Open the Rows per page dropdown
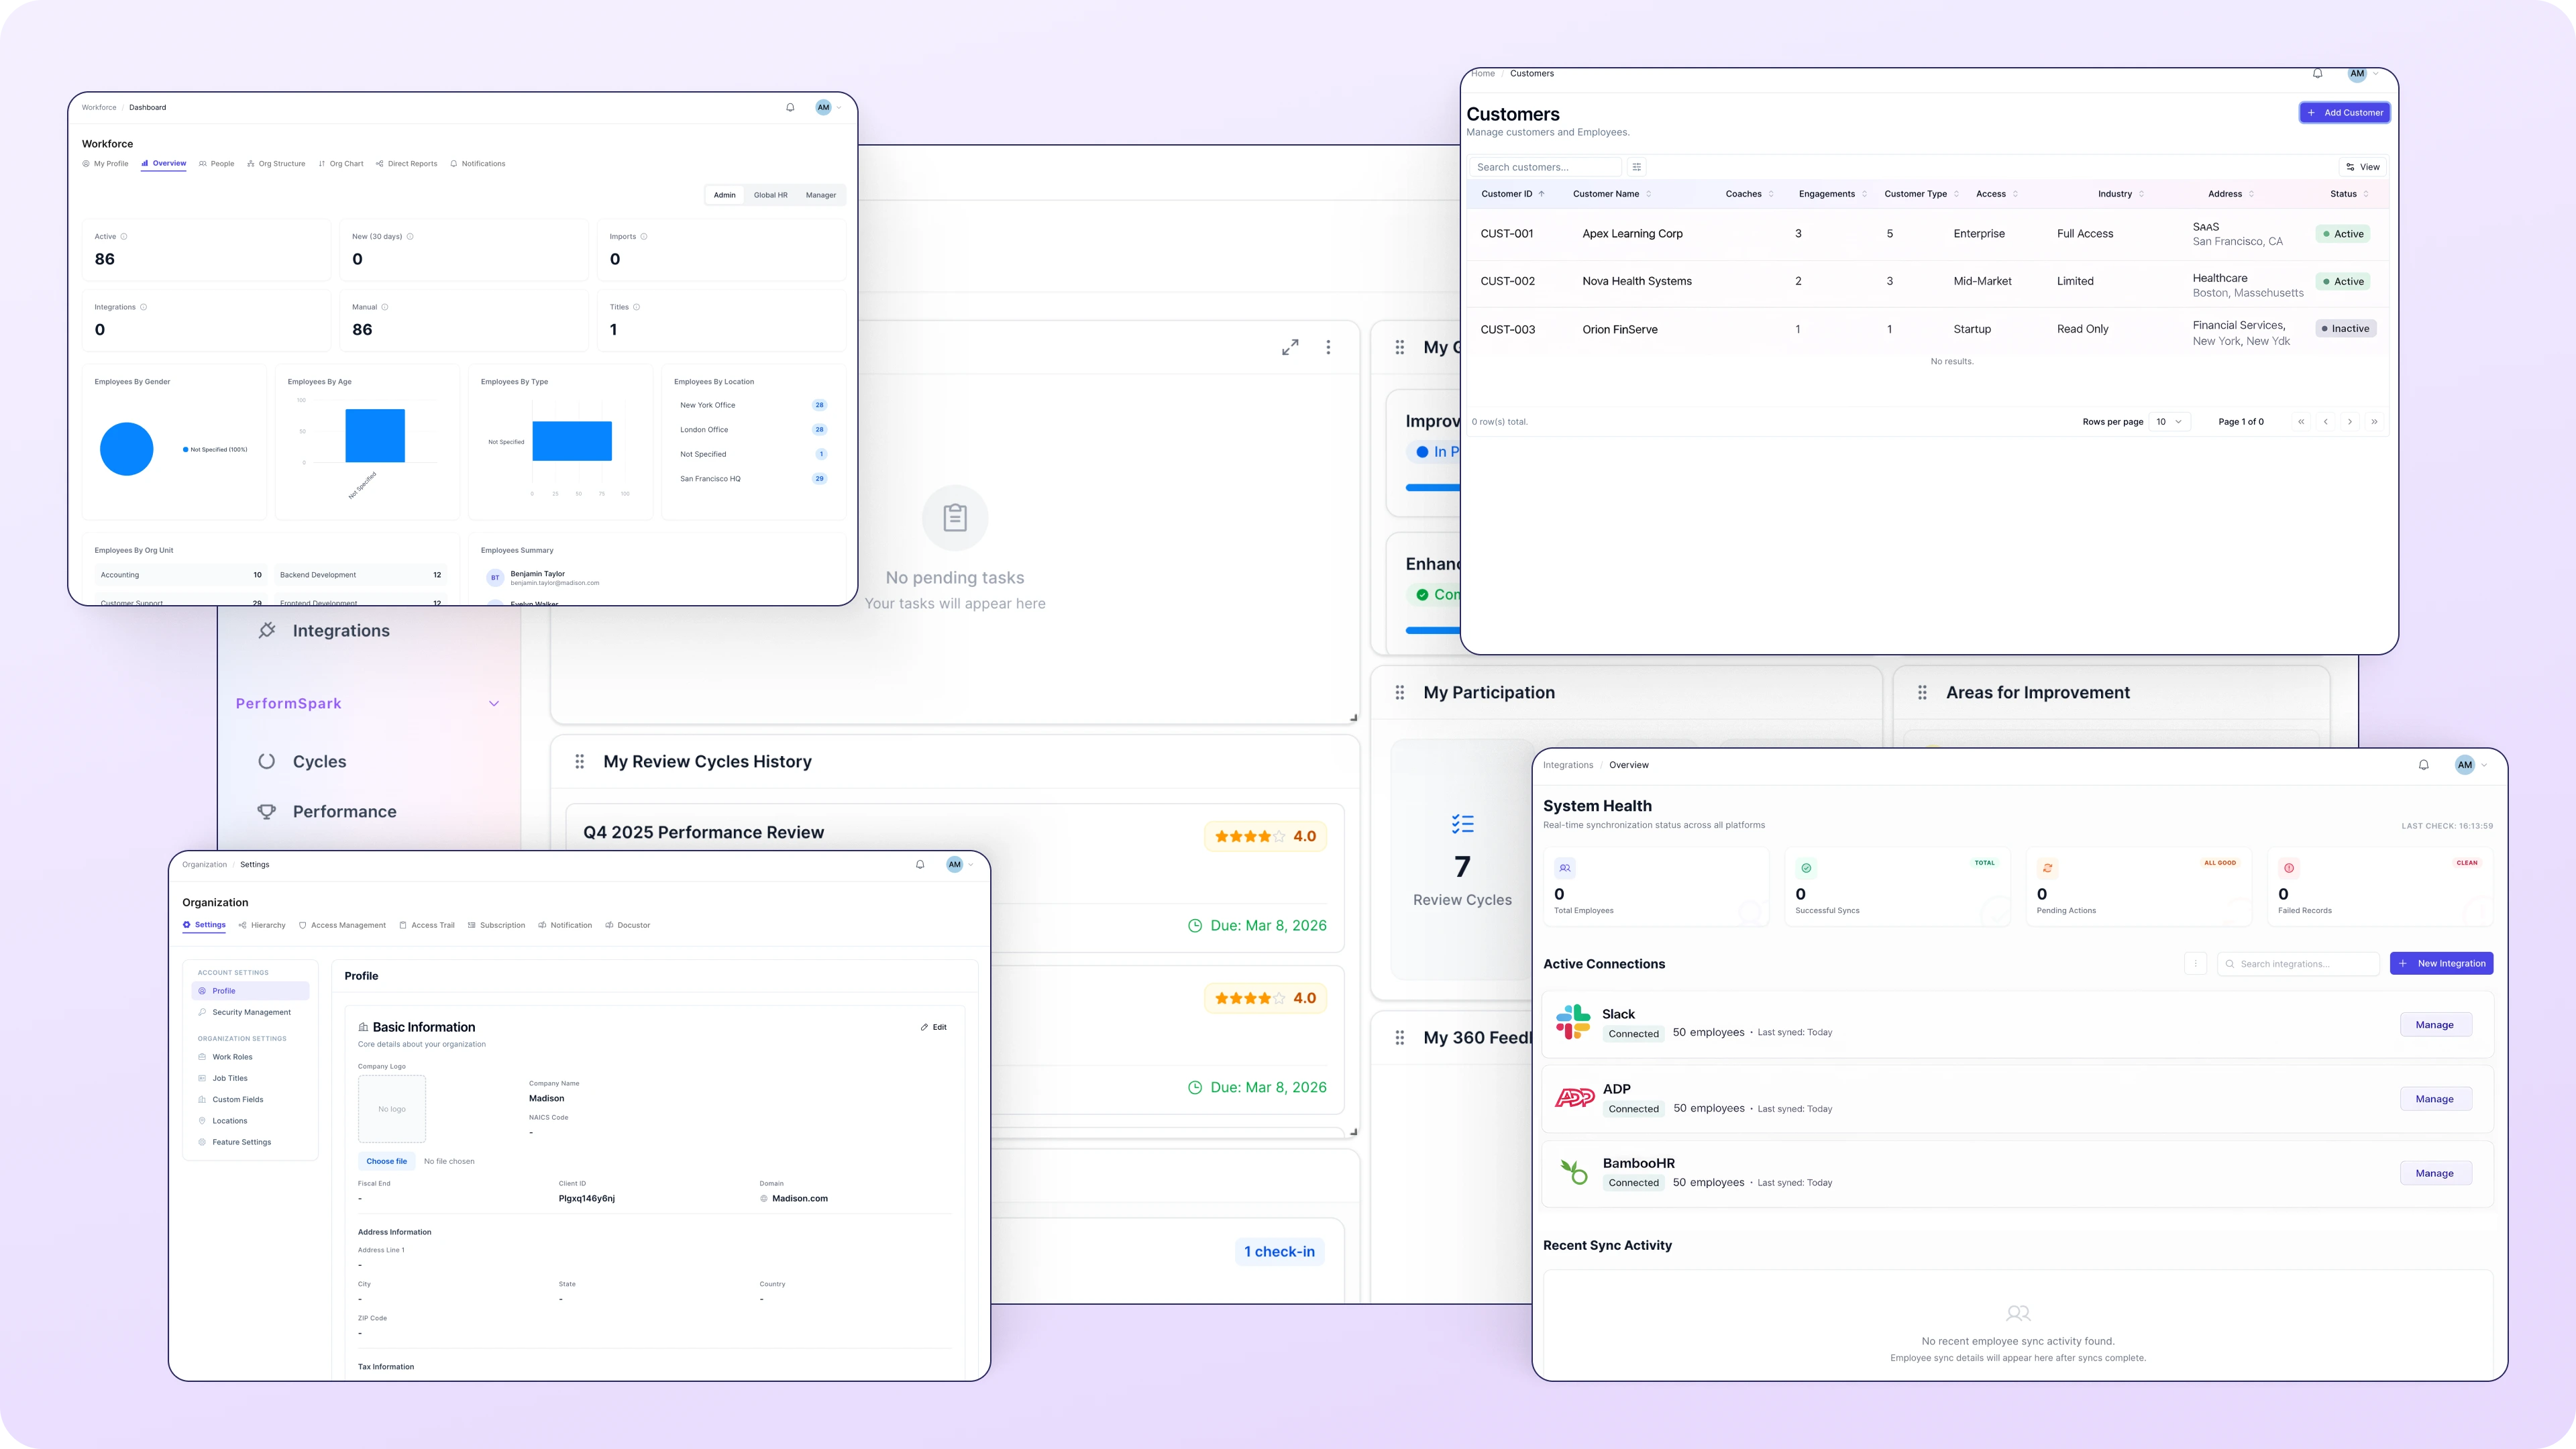2576x1449 pixels. (x=2169, y=422)
